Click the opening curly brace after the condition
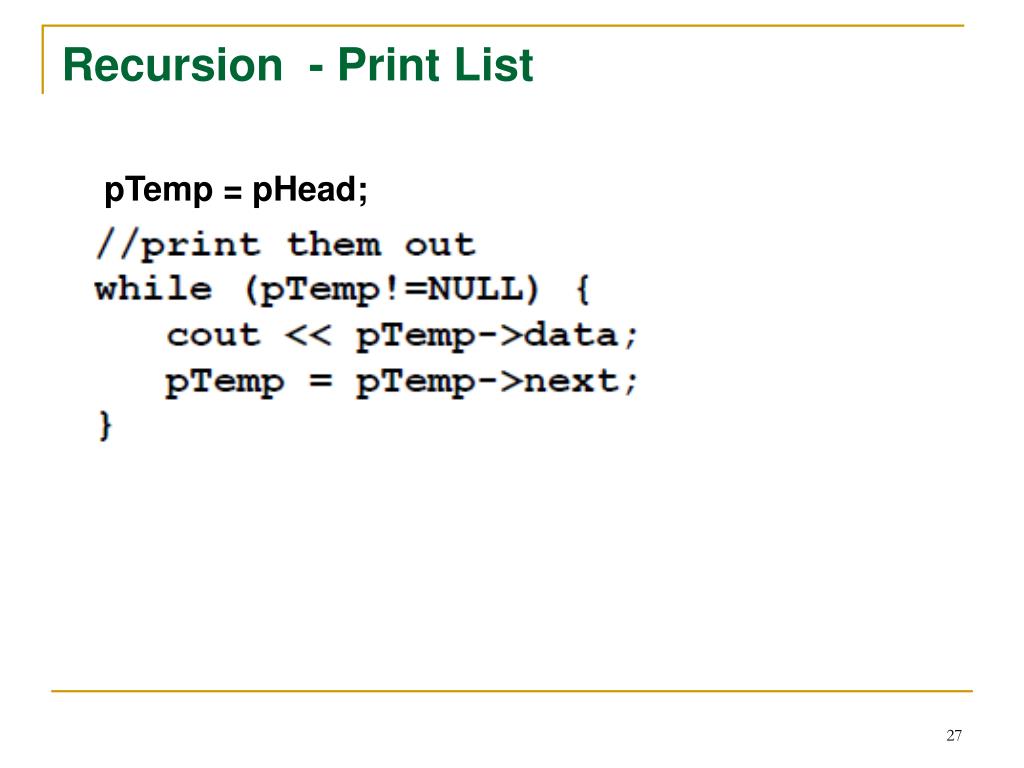 (x=582, y=290)
